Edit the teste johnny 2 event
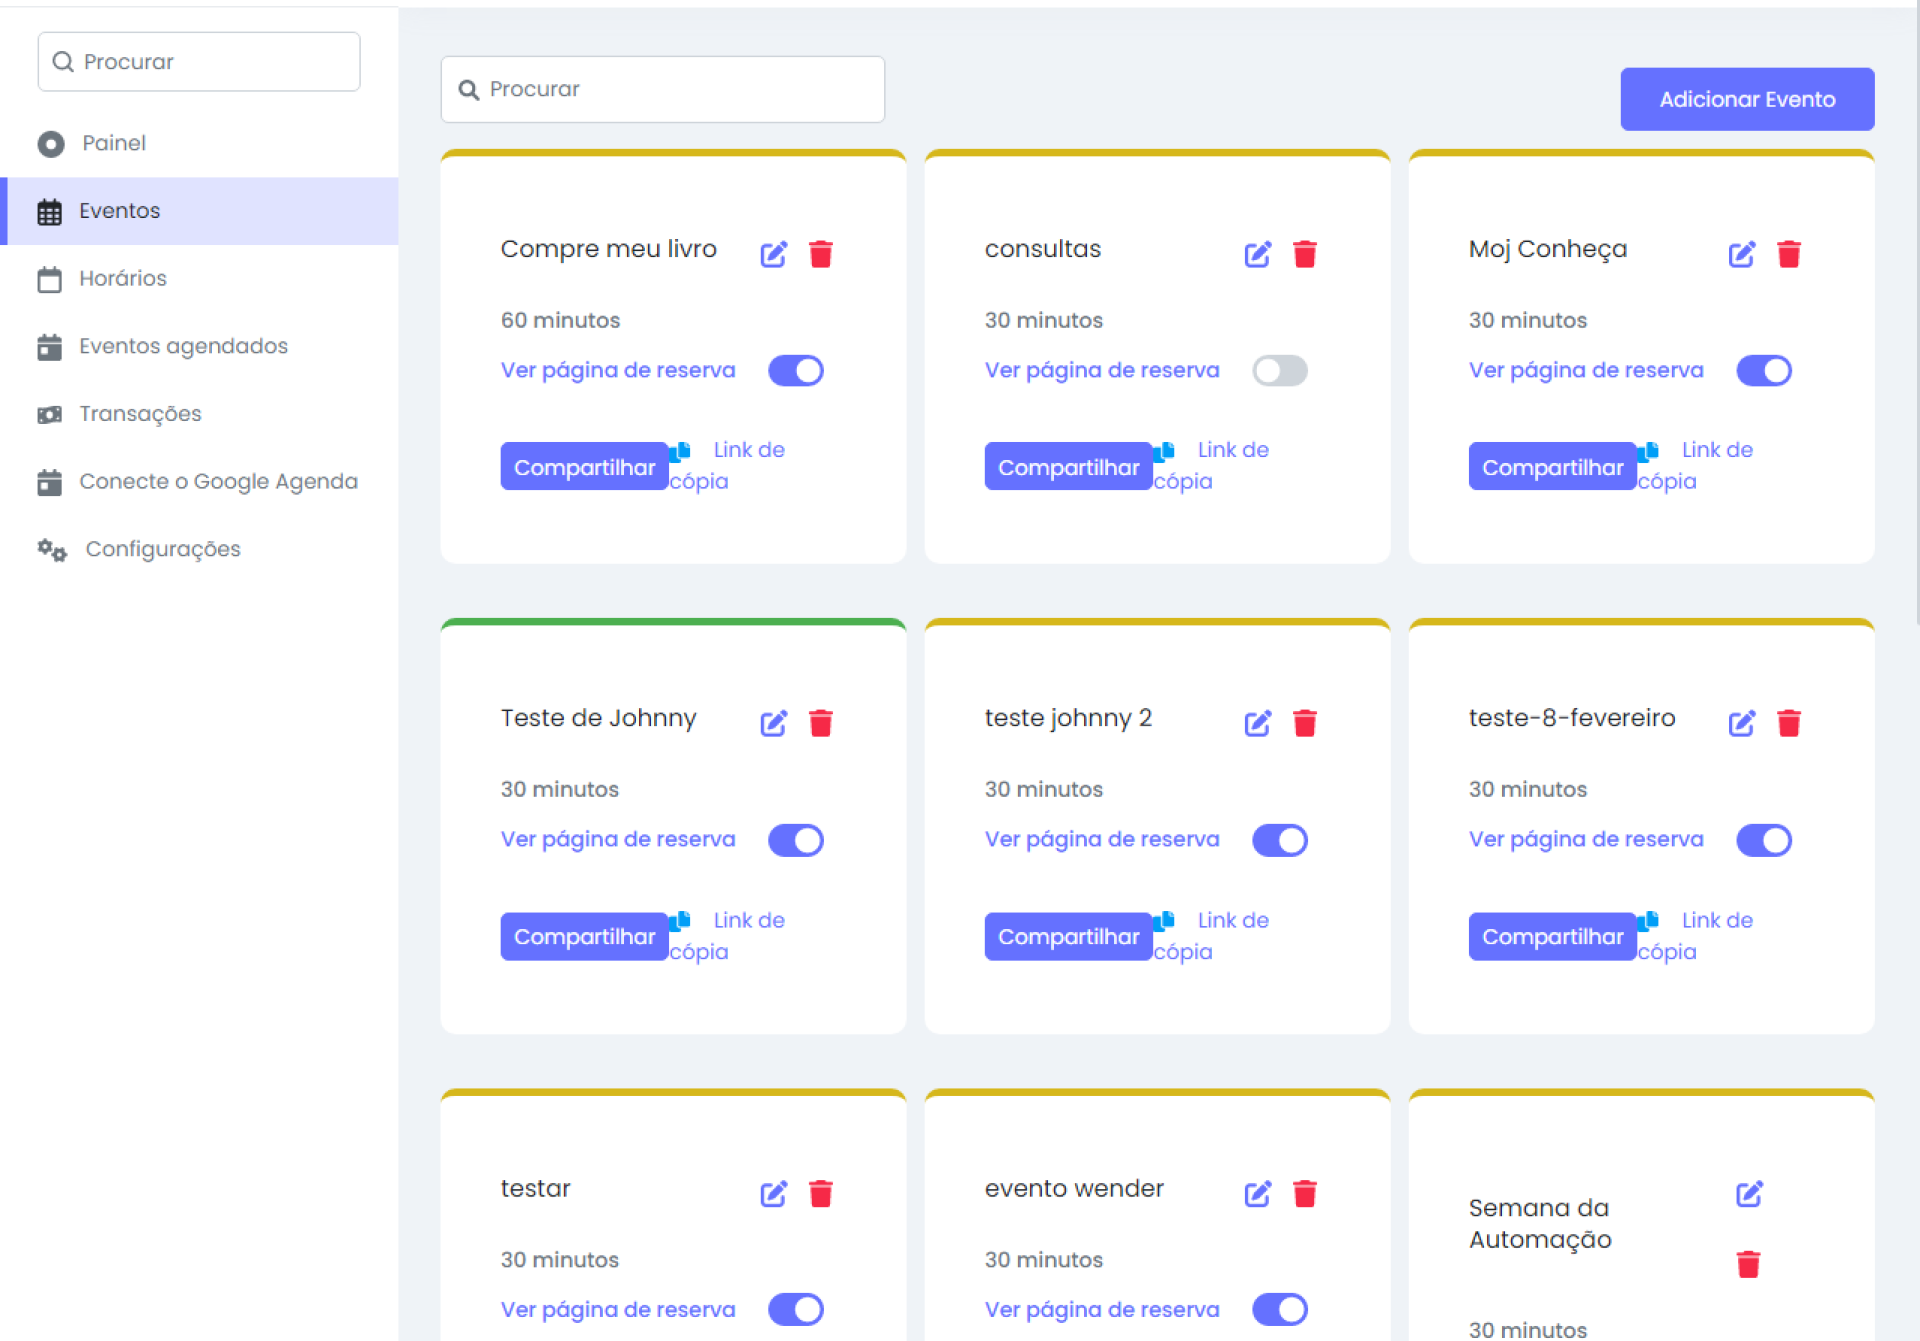The image size is (1920, 1341). (1257, 723)
